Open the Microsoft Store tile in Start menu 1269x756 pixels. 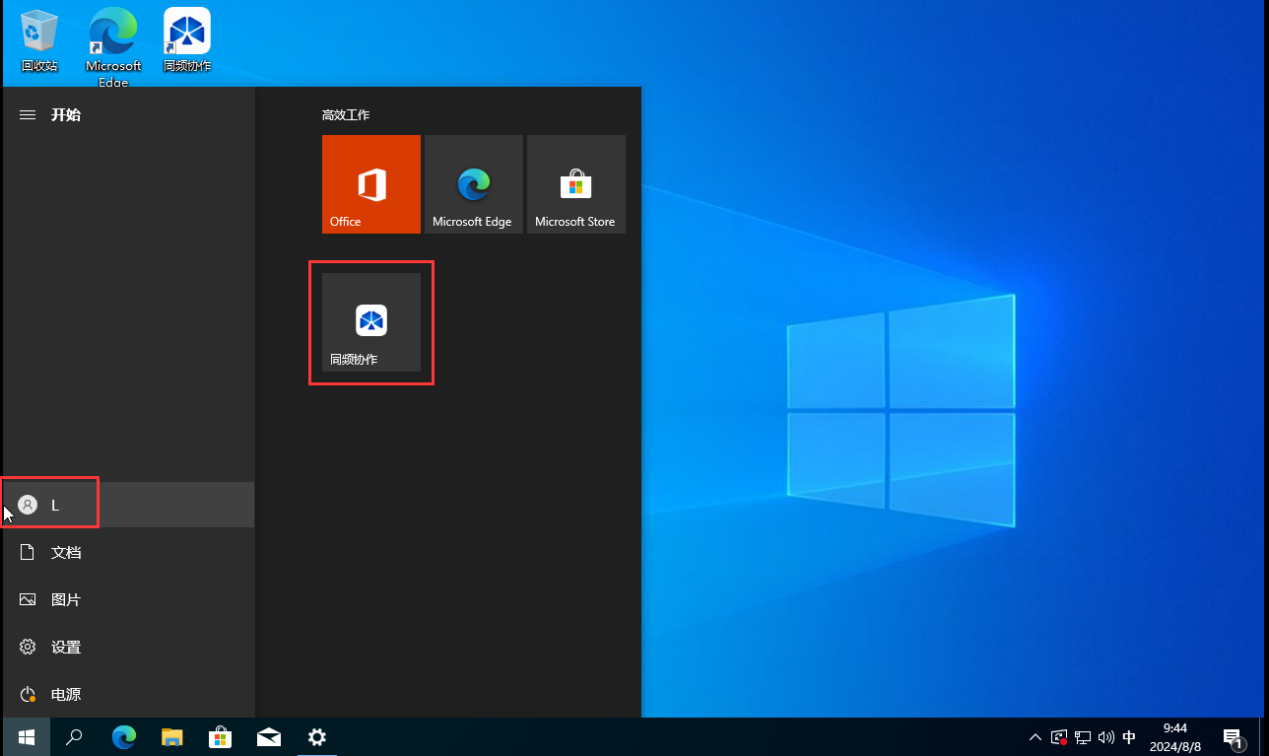(576, 184)
